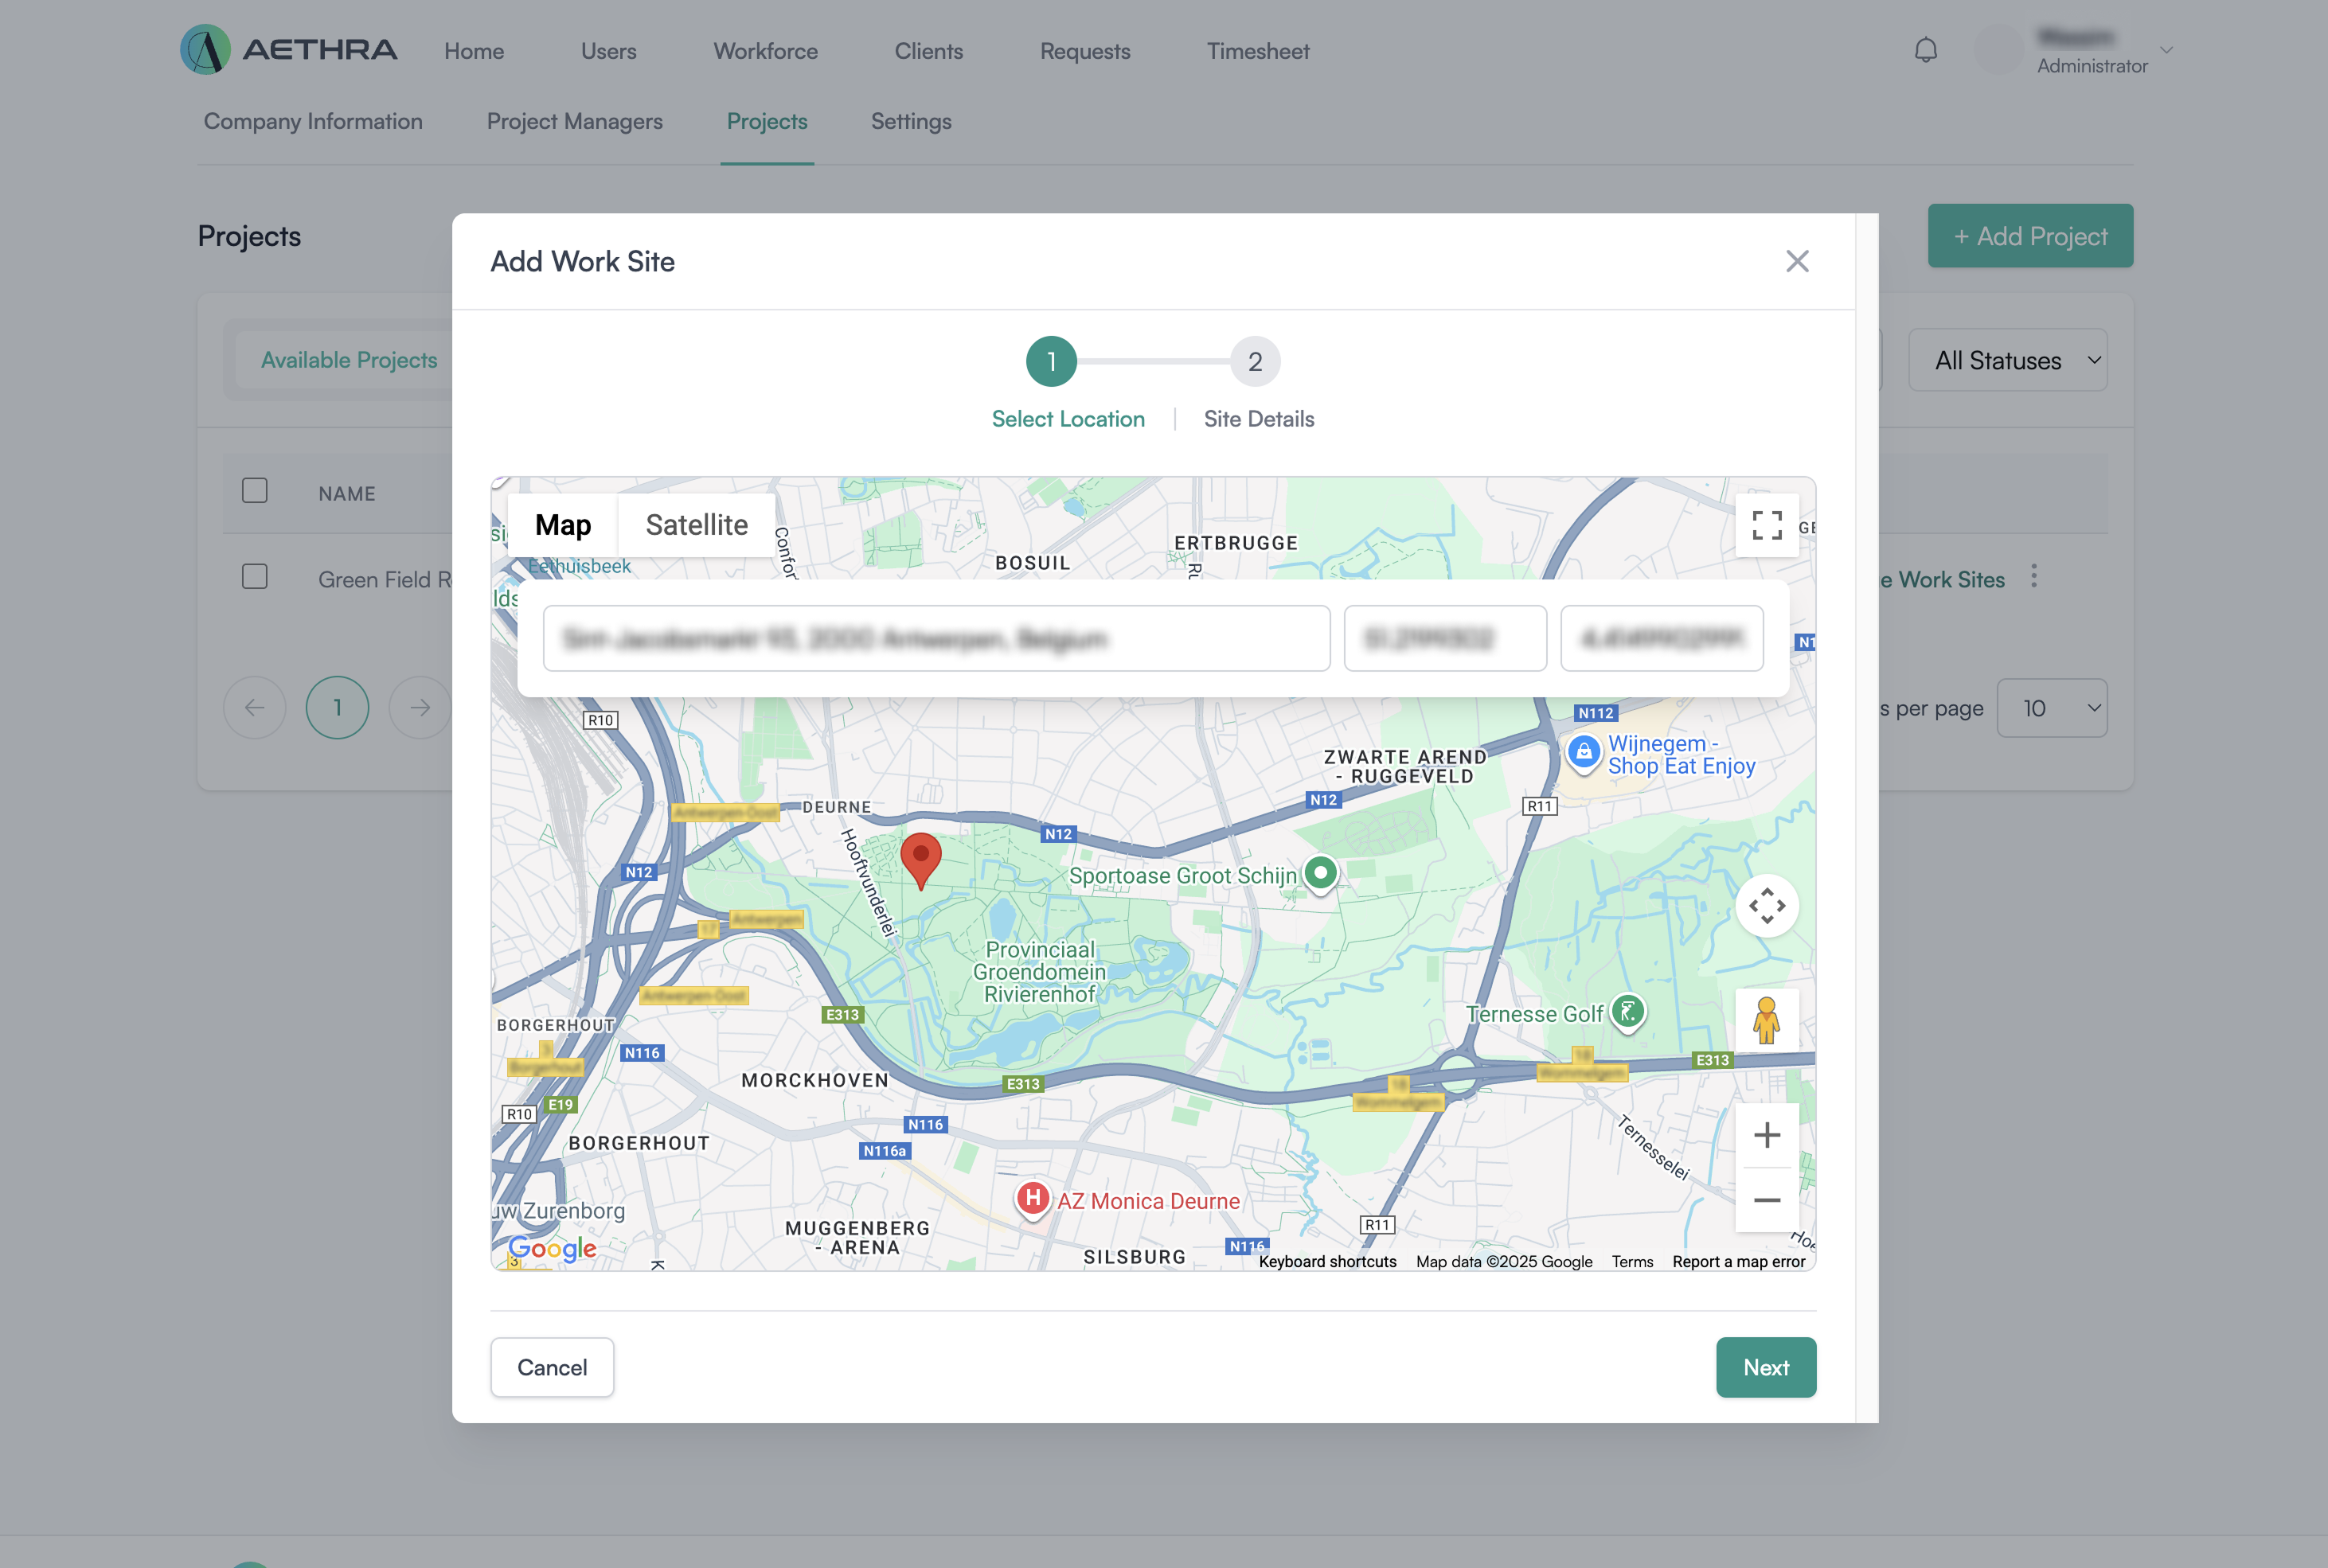
Task: Click the Aethra logo
Action: coord(289,50)
